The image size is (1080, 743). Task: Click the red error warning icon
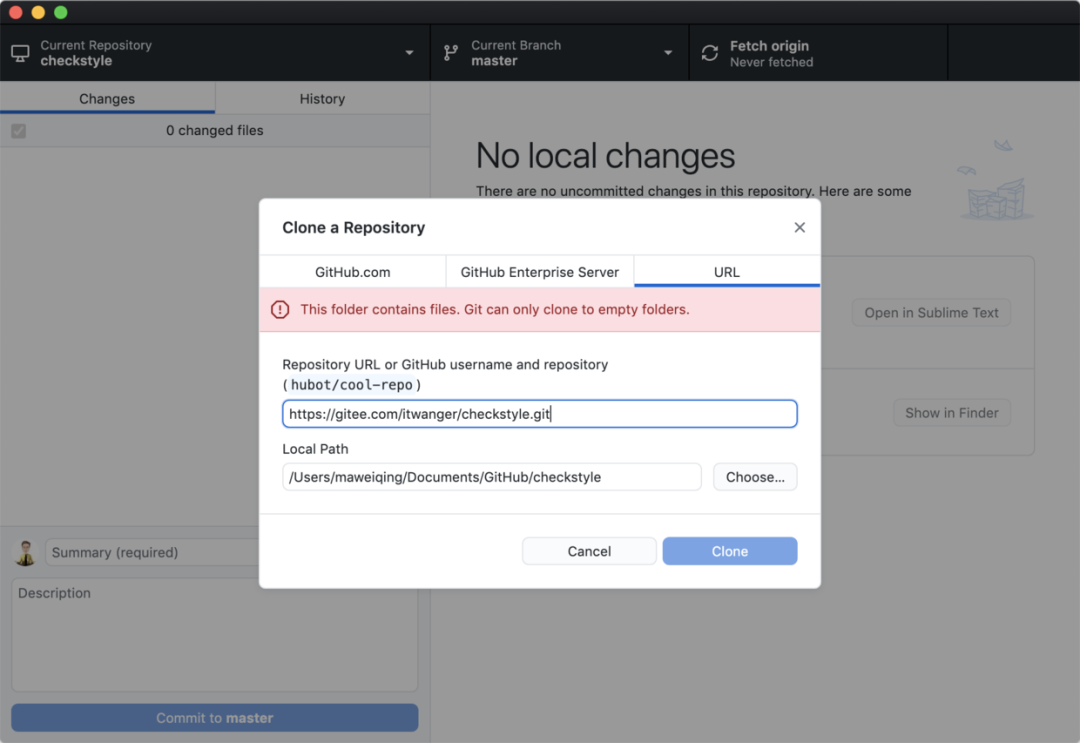(280, 310)
